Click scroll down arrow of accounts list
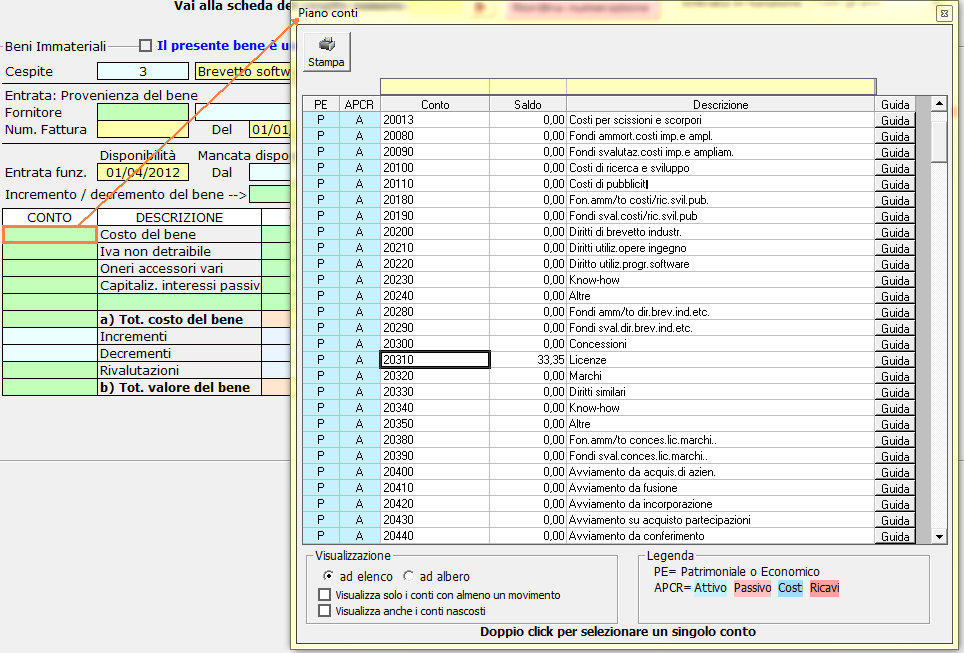Viewport: 964px width, 653px height. click(939, 536)
